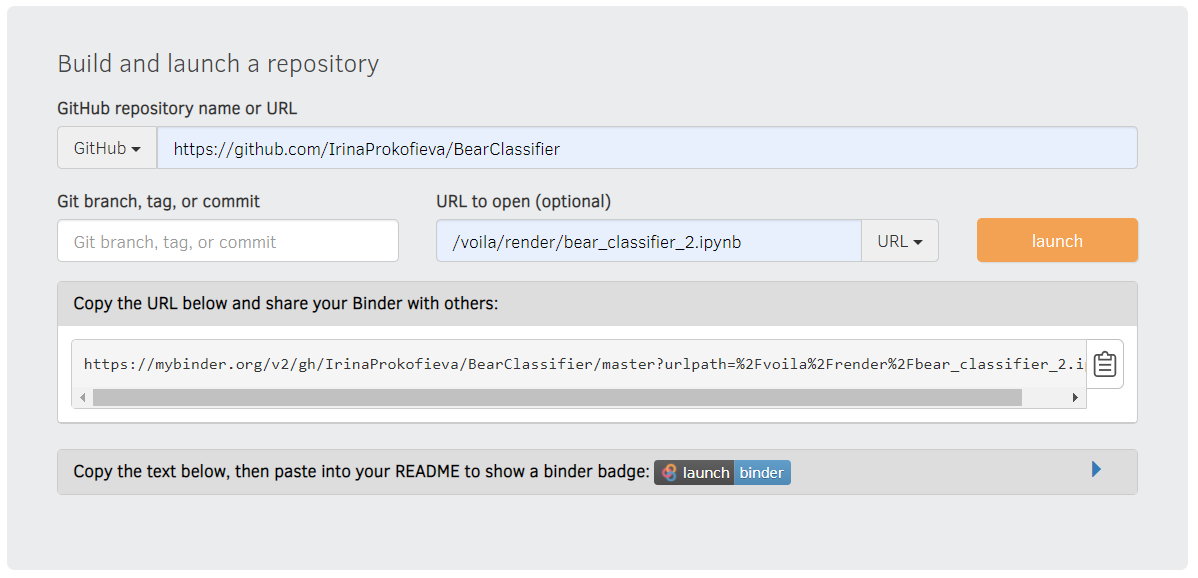Click the Git branch, tag, or commit field
The image size is (1198, 578).
coord(228,241)
